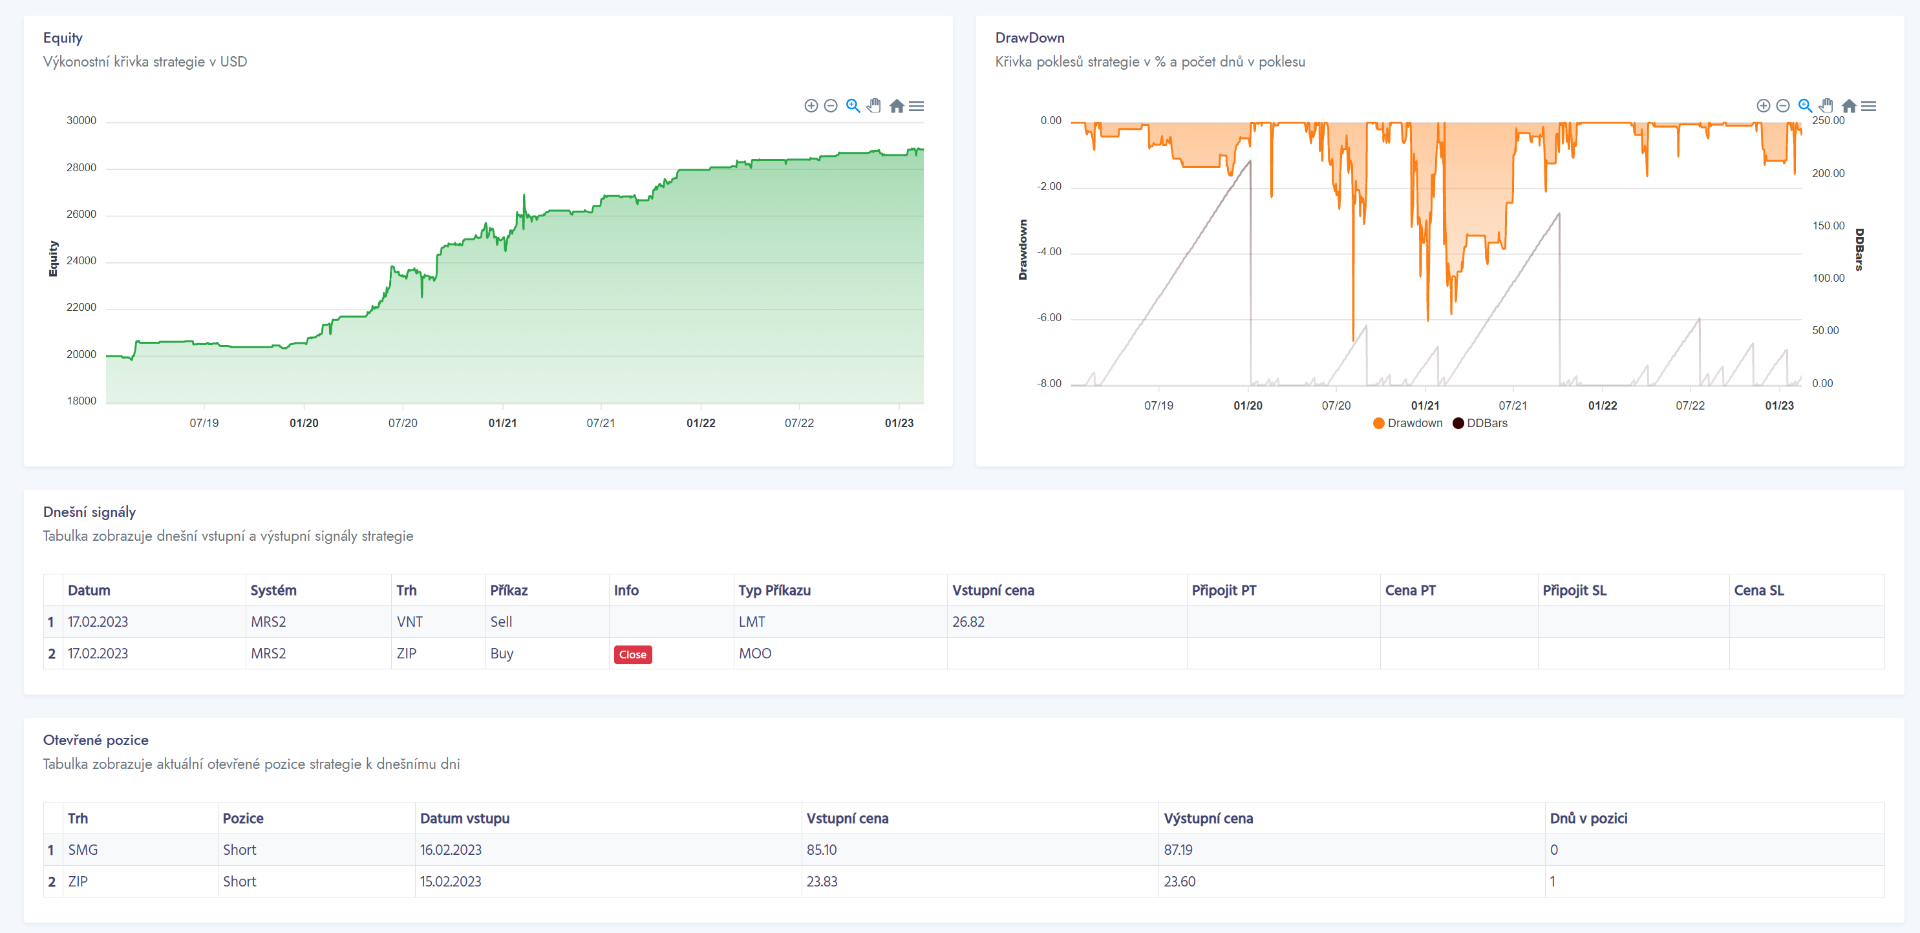Screen dimensions: 1920x933
Task: Click zoom in icon on DrawDown chart
Action: 1763,106
